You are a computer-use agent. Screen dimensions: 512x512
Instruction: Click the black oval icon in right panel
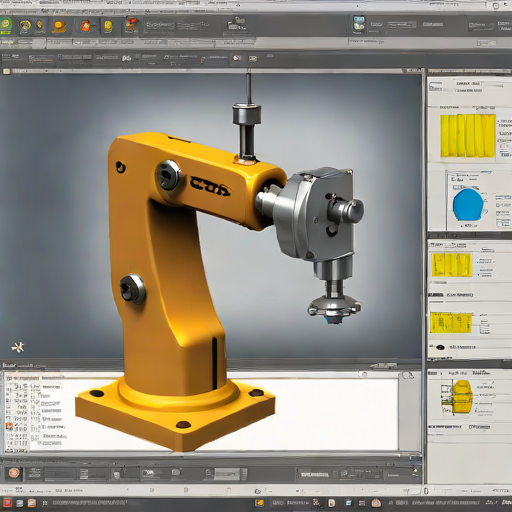pos(440,347)
